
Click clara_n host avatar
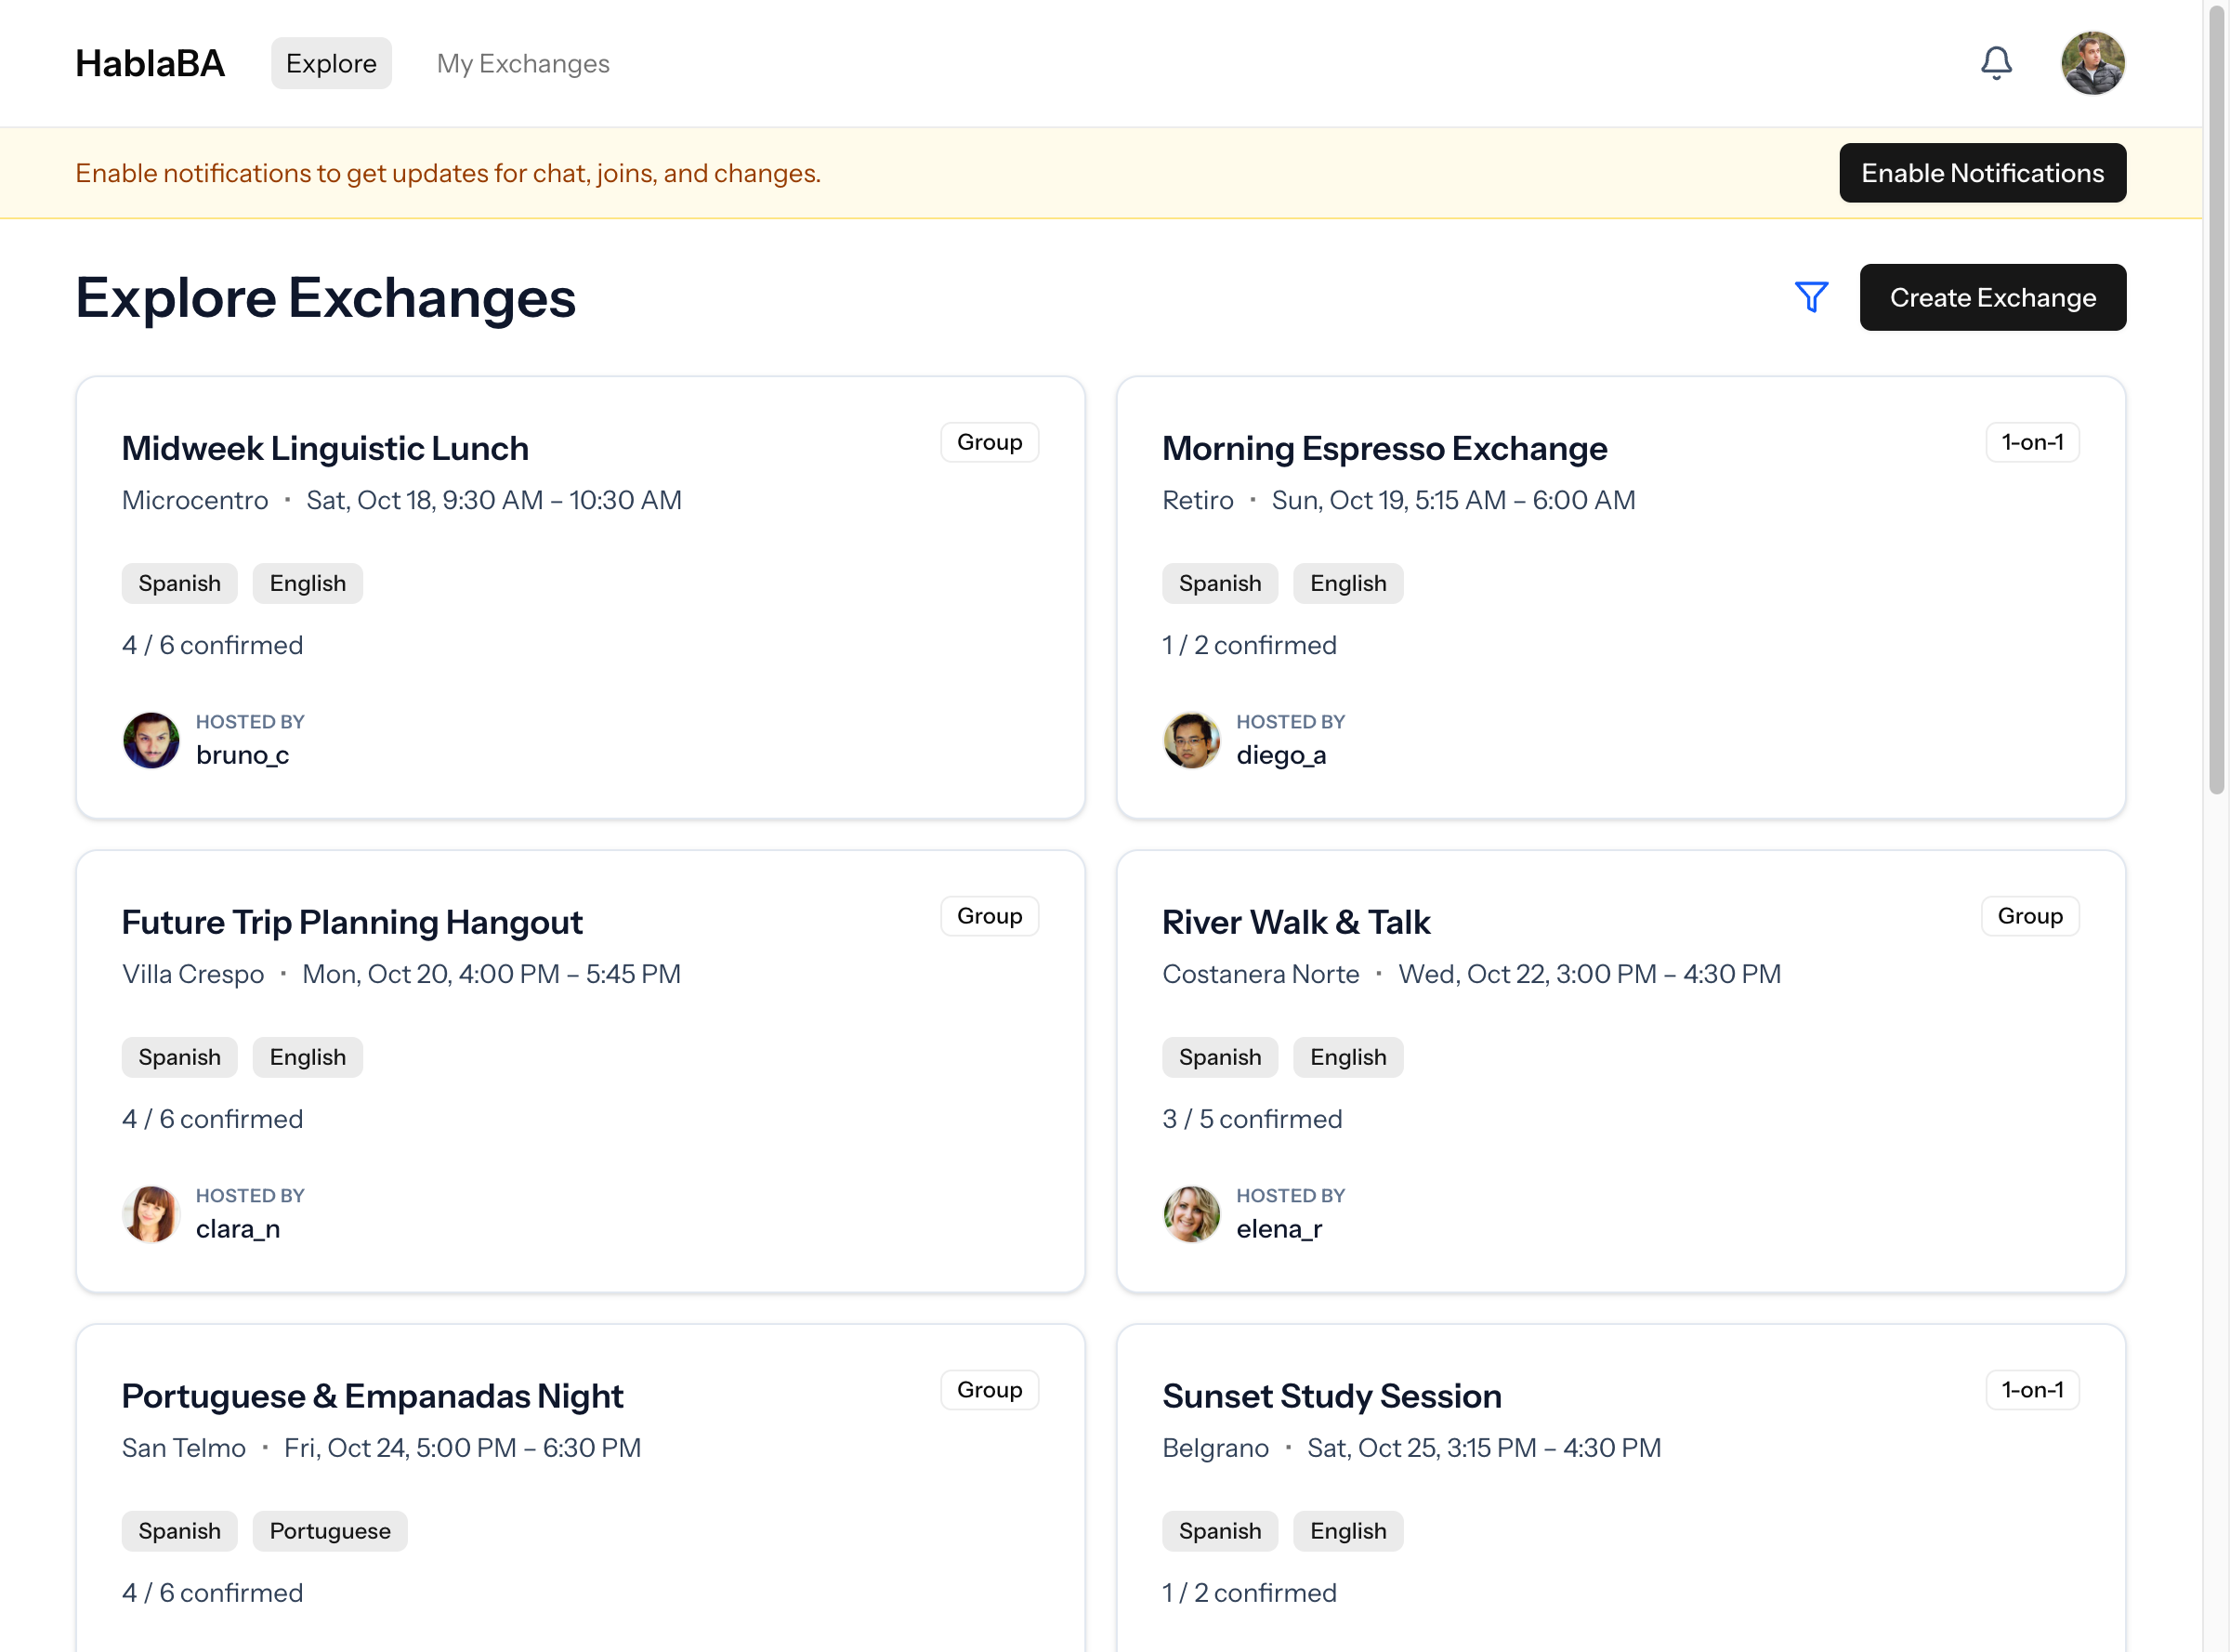click(151, 1213)
